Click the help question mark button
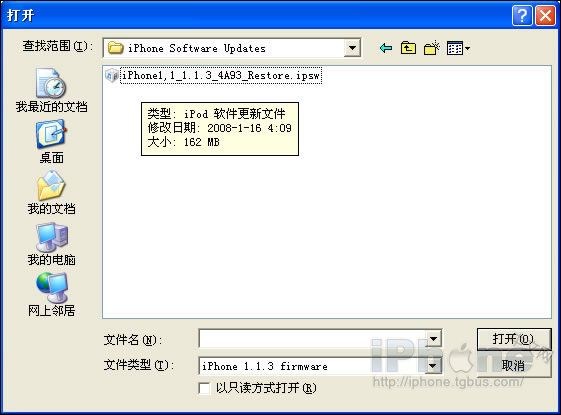Screen dimensions: 561x415 click(522, 15)
